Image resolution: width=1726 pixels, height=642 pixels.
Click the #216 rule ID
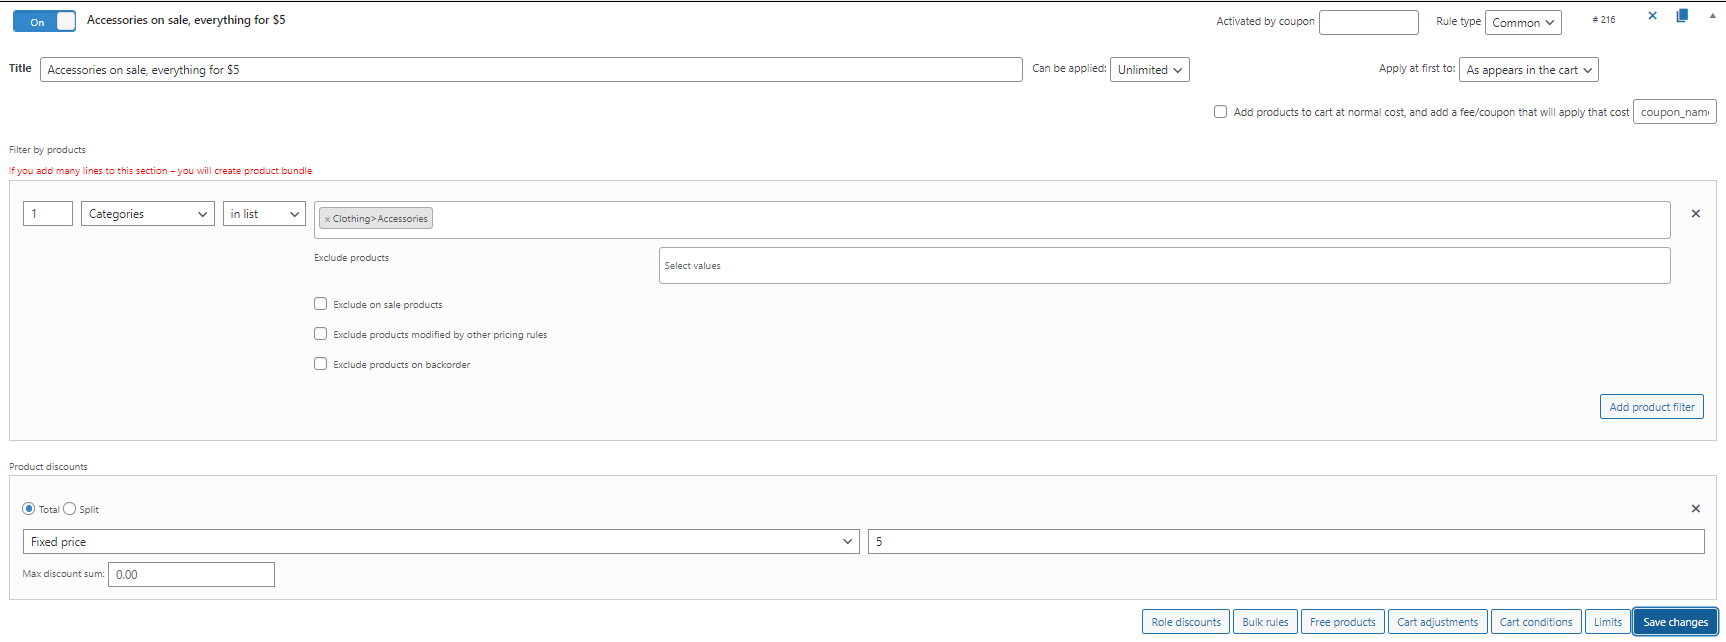pyautogui.click(x=1604, y=20)
